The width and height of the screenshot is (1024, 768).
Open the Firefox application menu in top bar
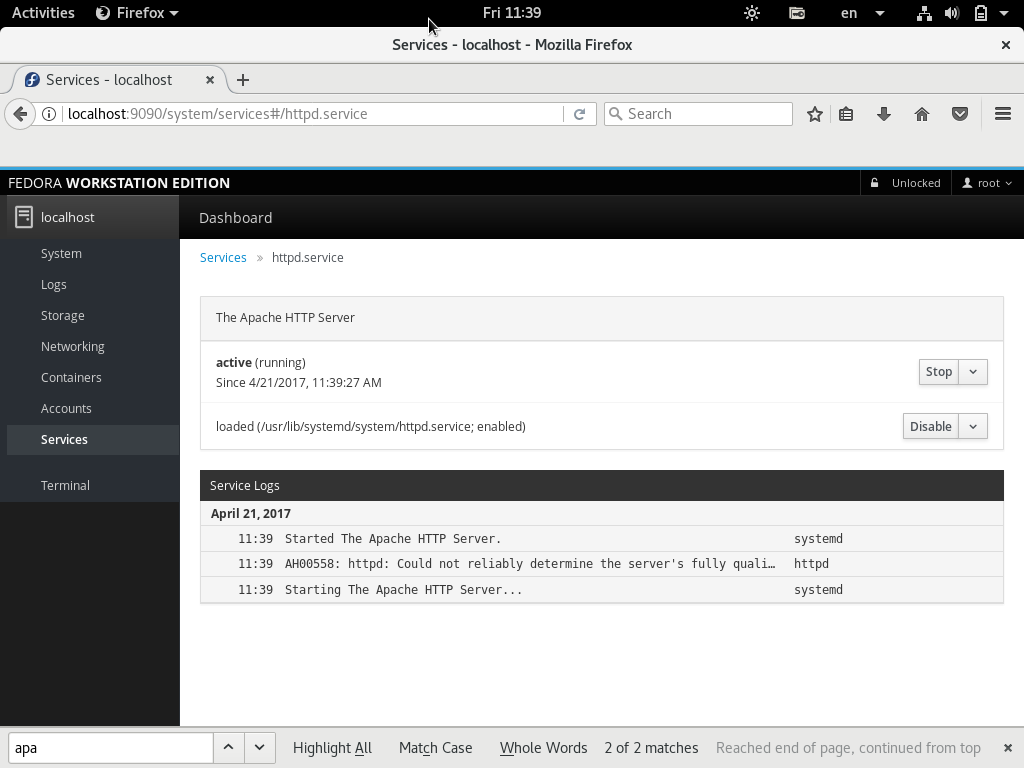[137, 13]
